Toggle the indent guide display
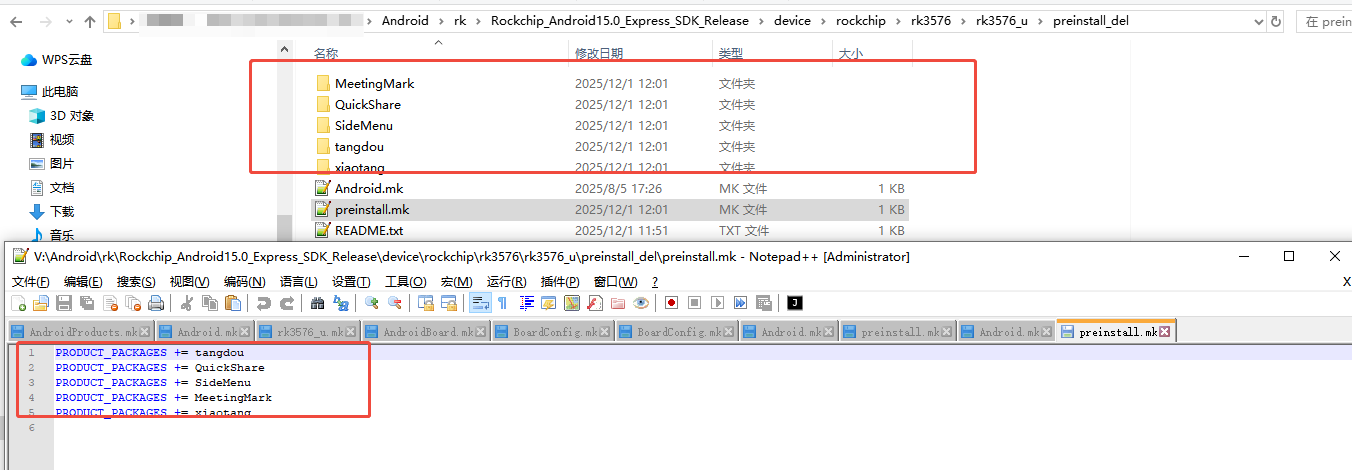This screenshot has width=1352, height=470. (526, 303)
